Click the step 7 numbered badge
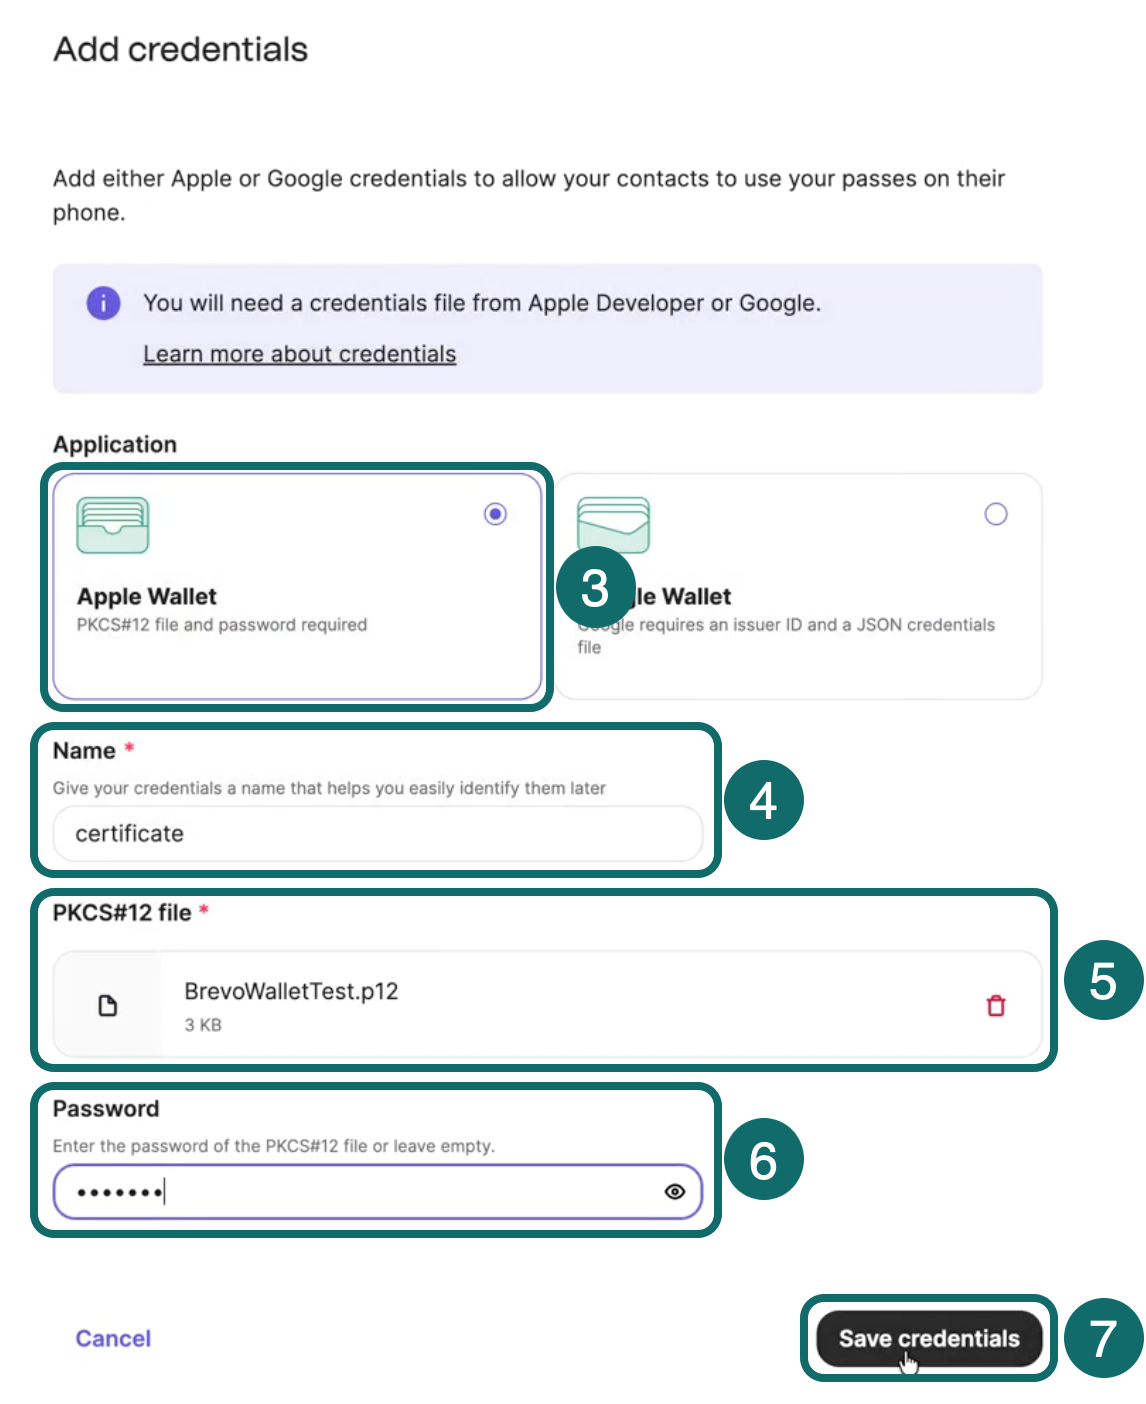 click(1103, 1338)
